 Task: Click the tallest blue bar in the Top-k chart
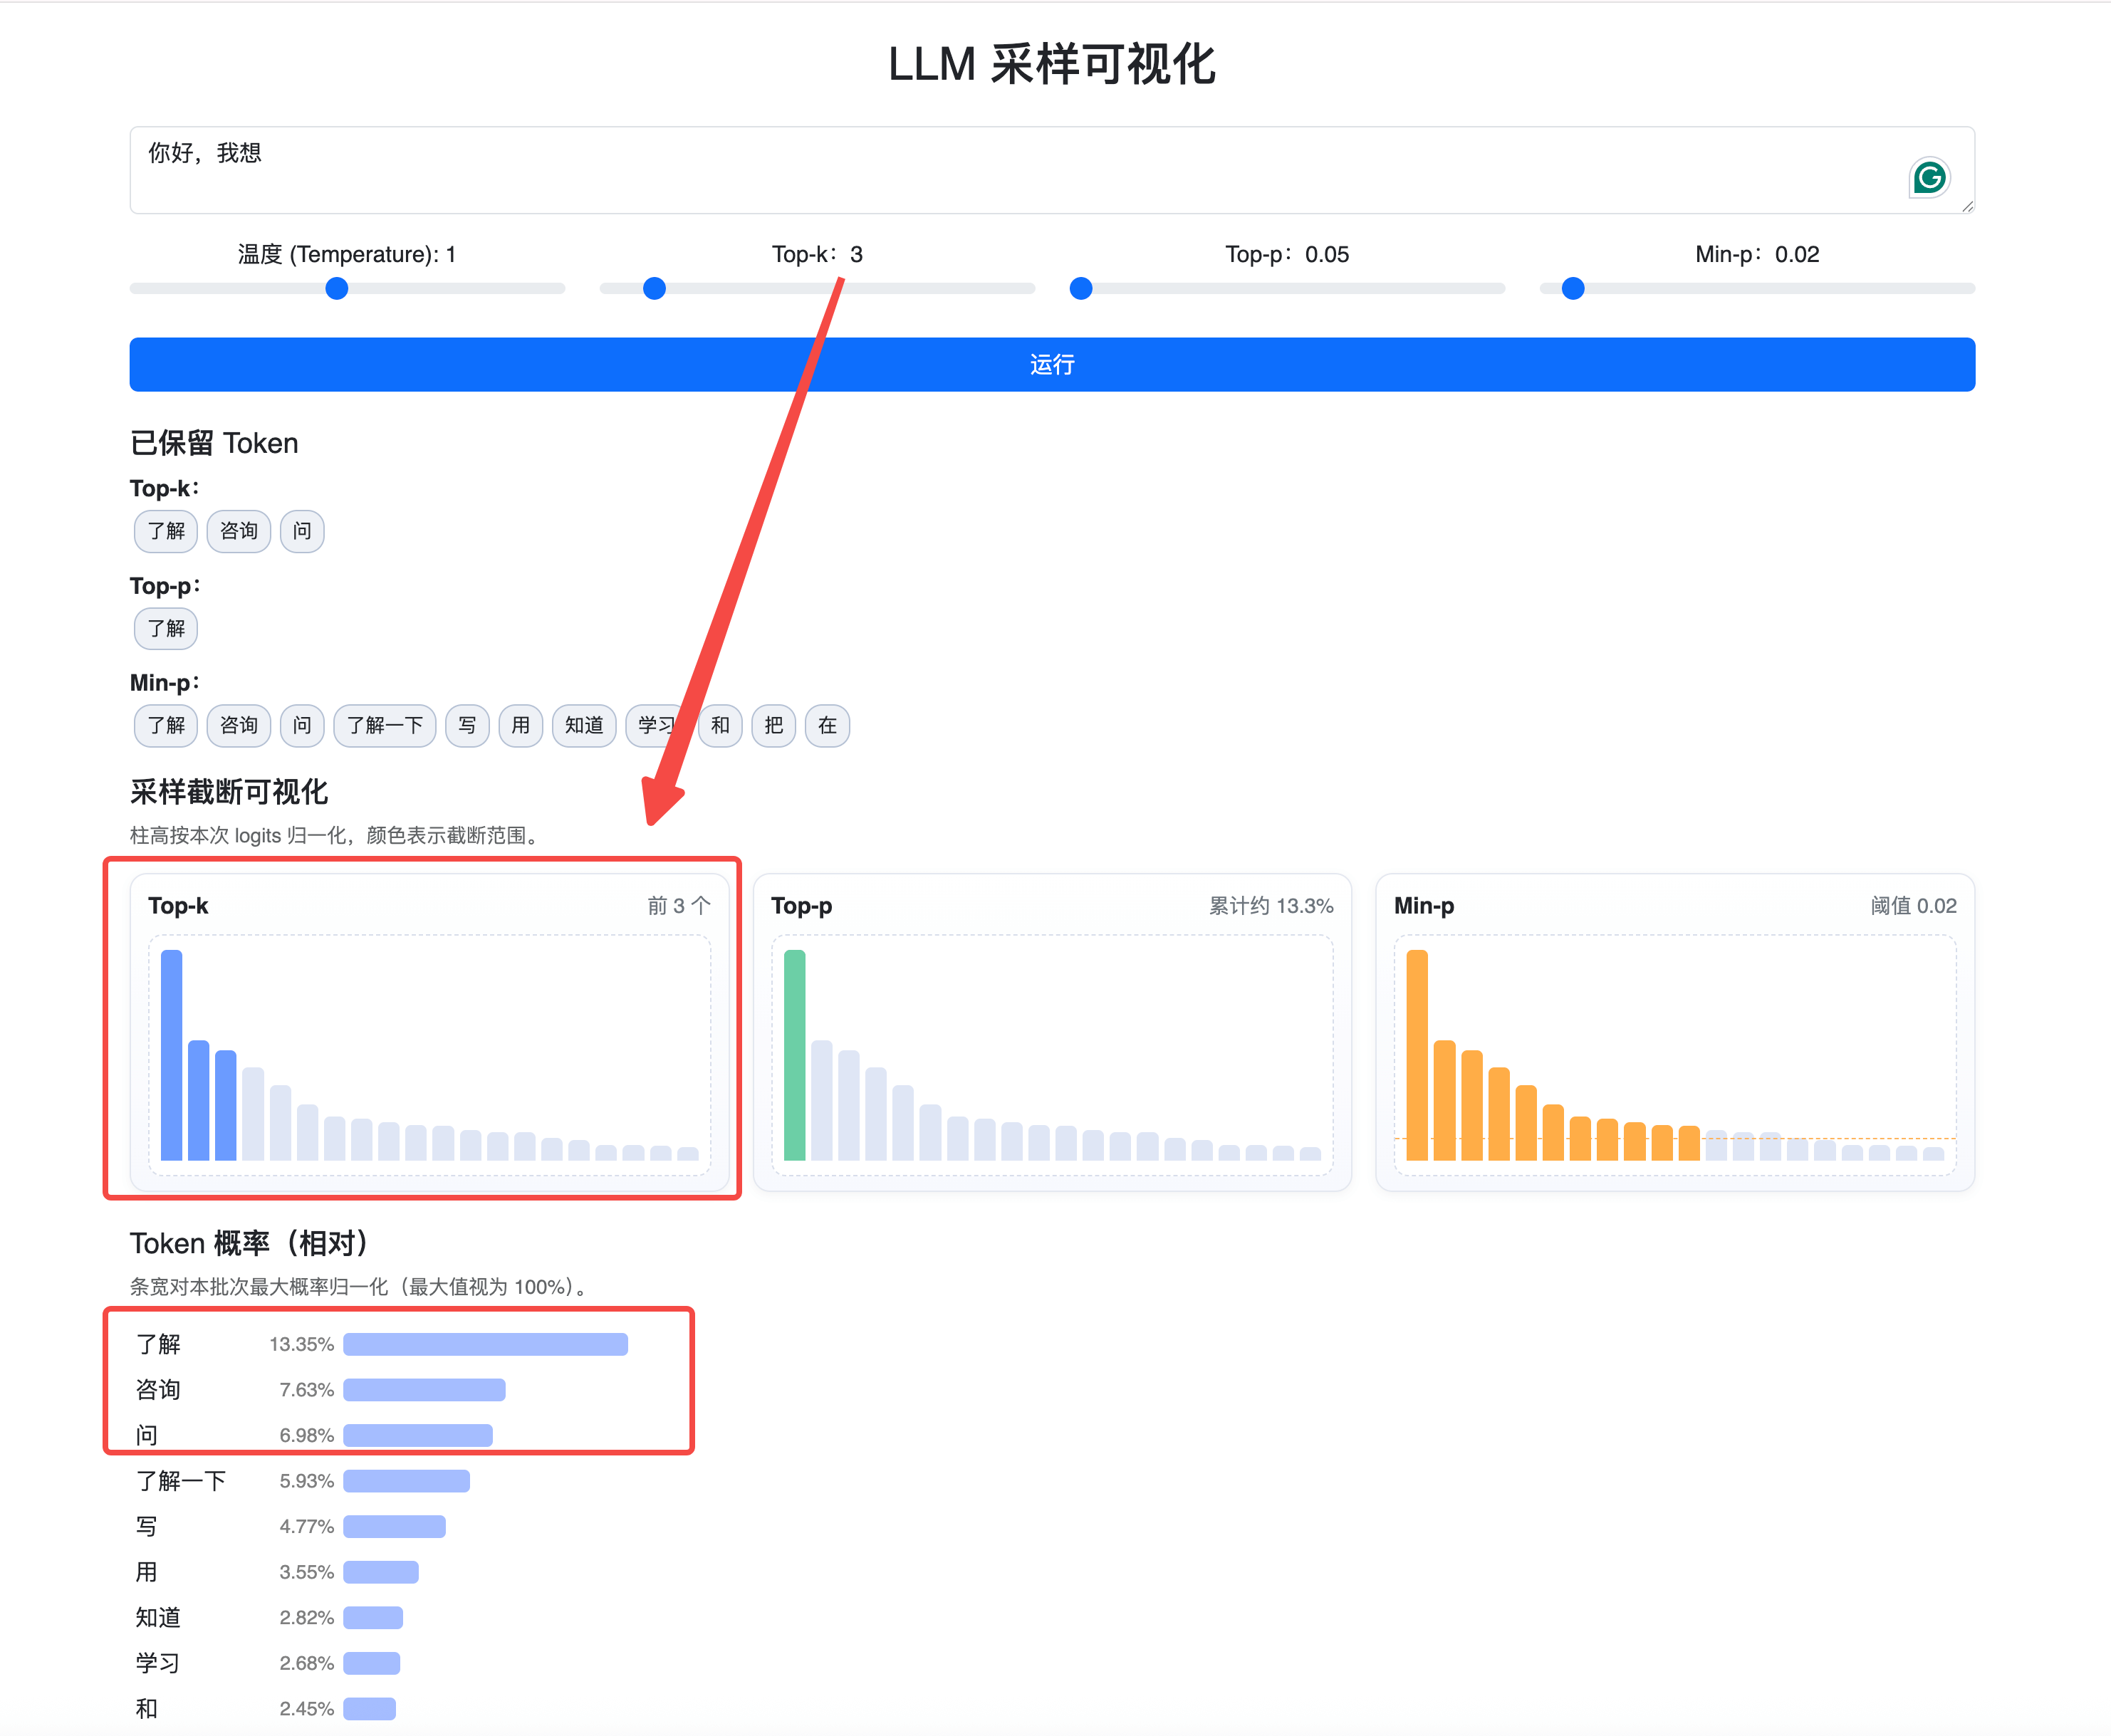(x=171, y=1055)
